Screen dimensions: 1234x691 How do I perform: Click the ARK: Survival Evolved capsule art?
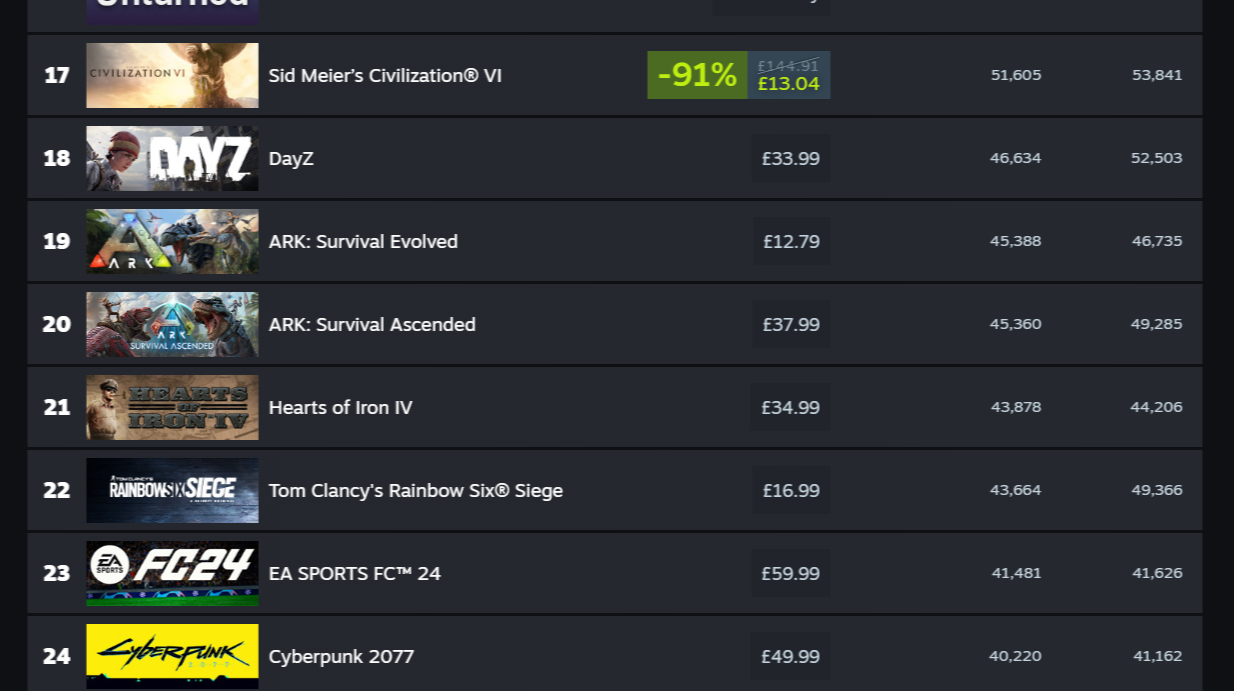[x=171, y=241]
